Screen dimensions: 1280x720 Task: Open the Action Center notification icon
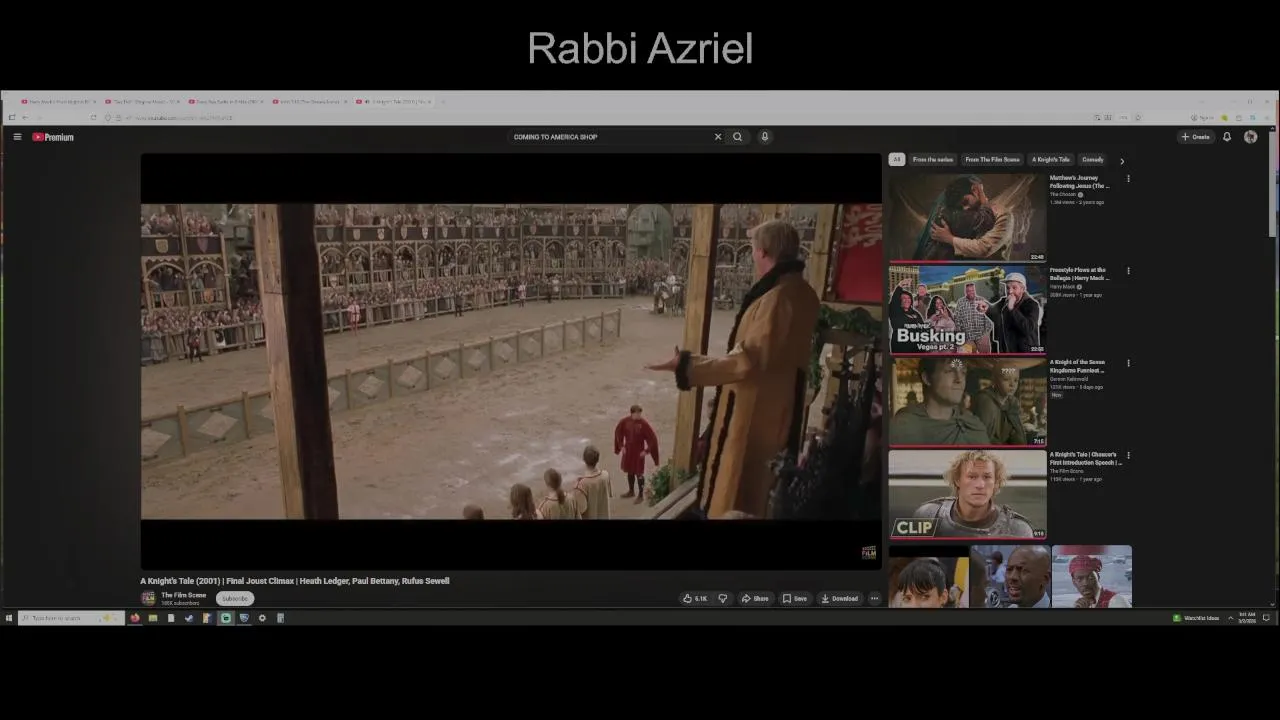[x=1266, y=618]
